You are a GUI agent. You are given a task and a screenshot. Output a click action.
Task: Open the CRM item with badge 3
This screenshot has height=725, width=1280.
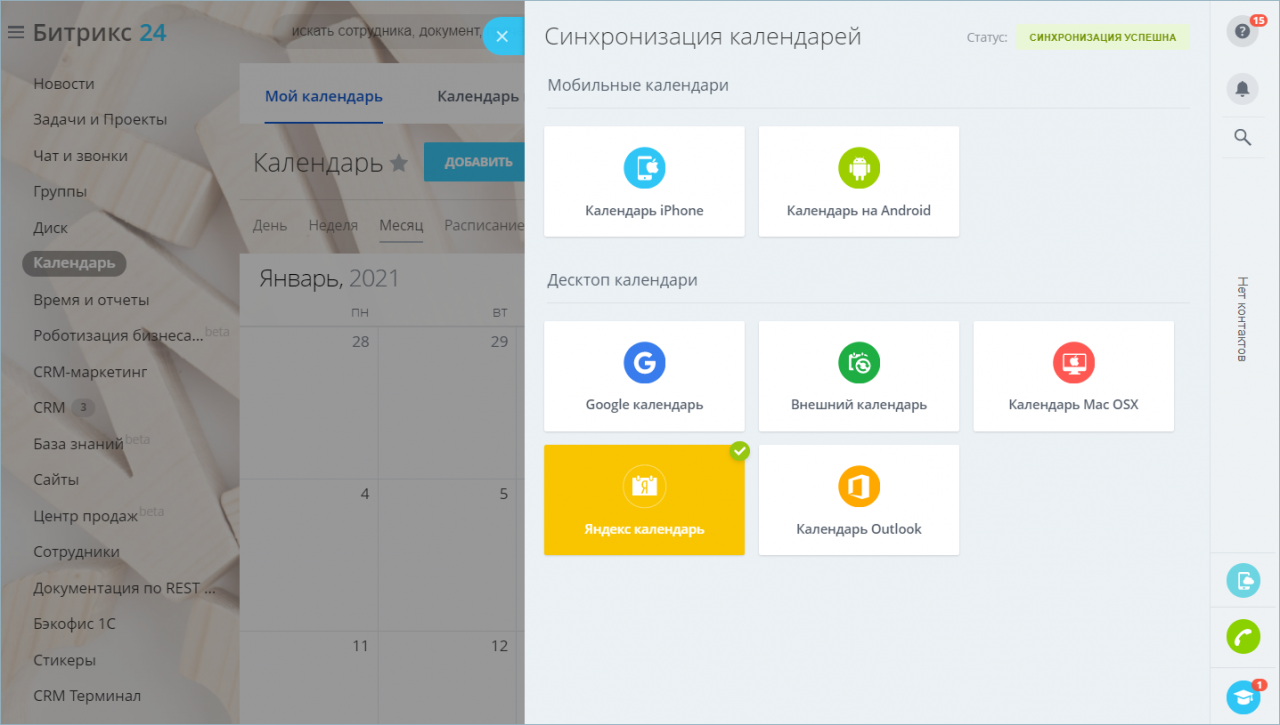coord(49,408)
